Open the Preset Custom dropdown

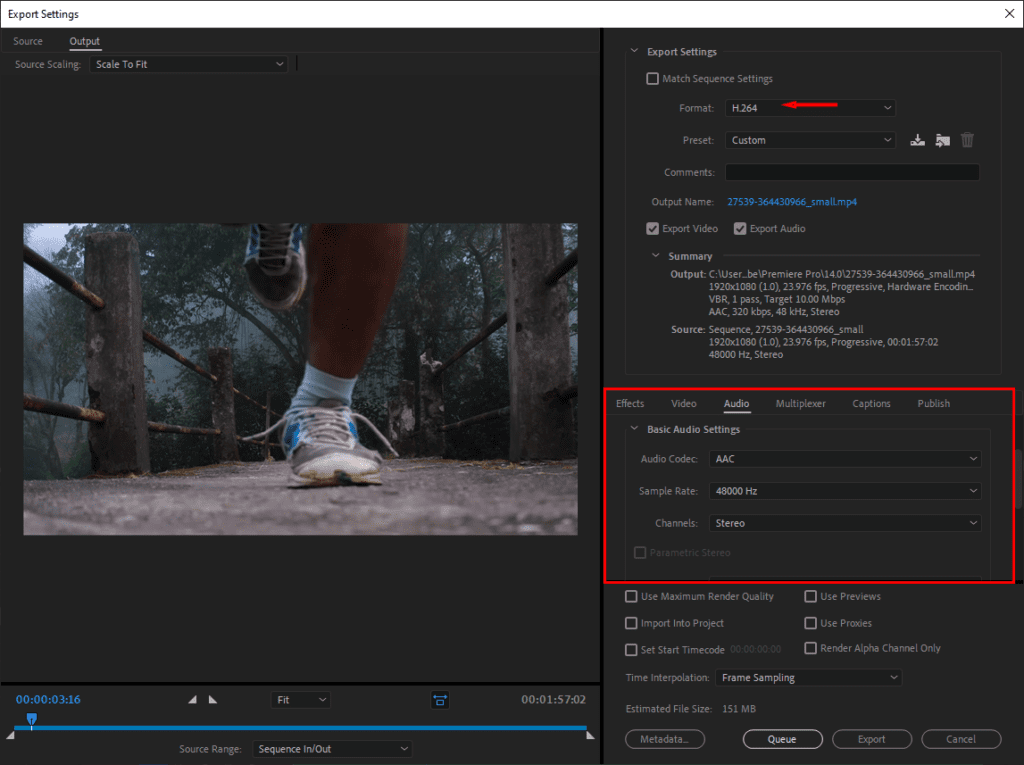pyautogui.click(x=810, y=140)
